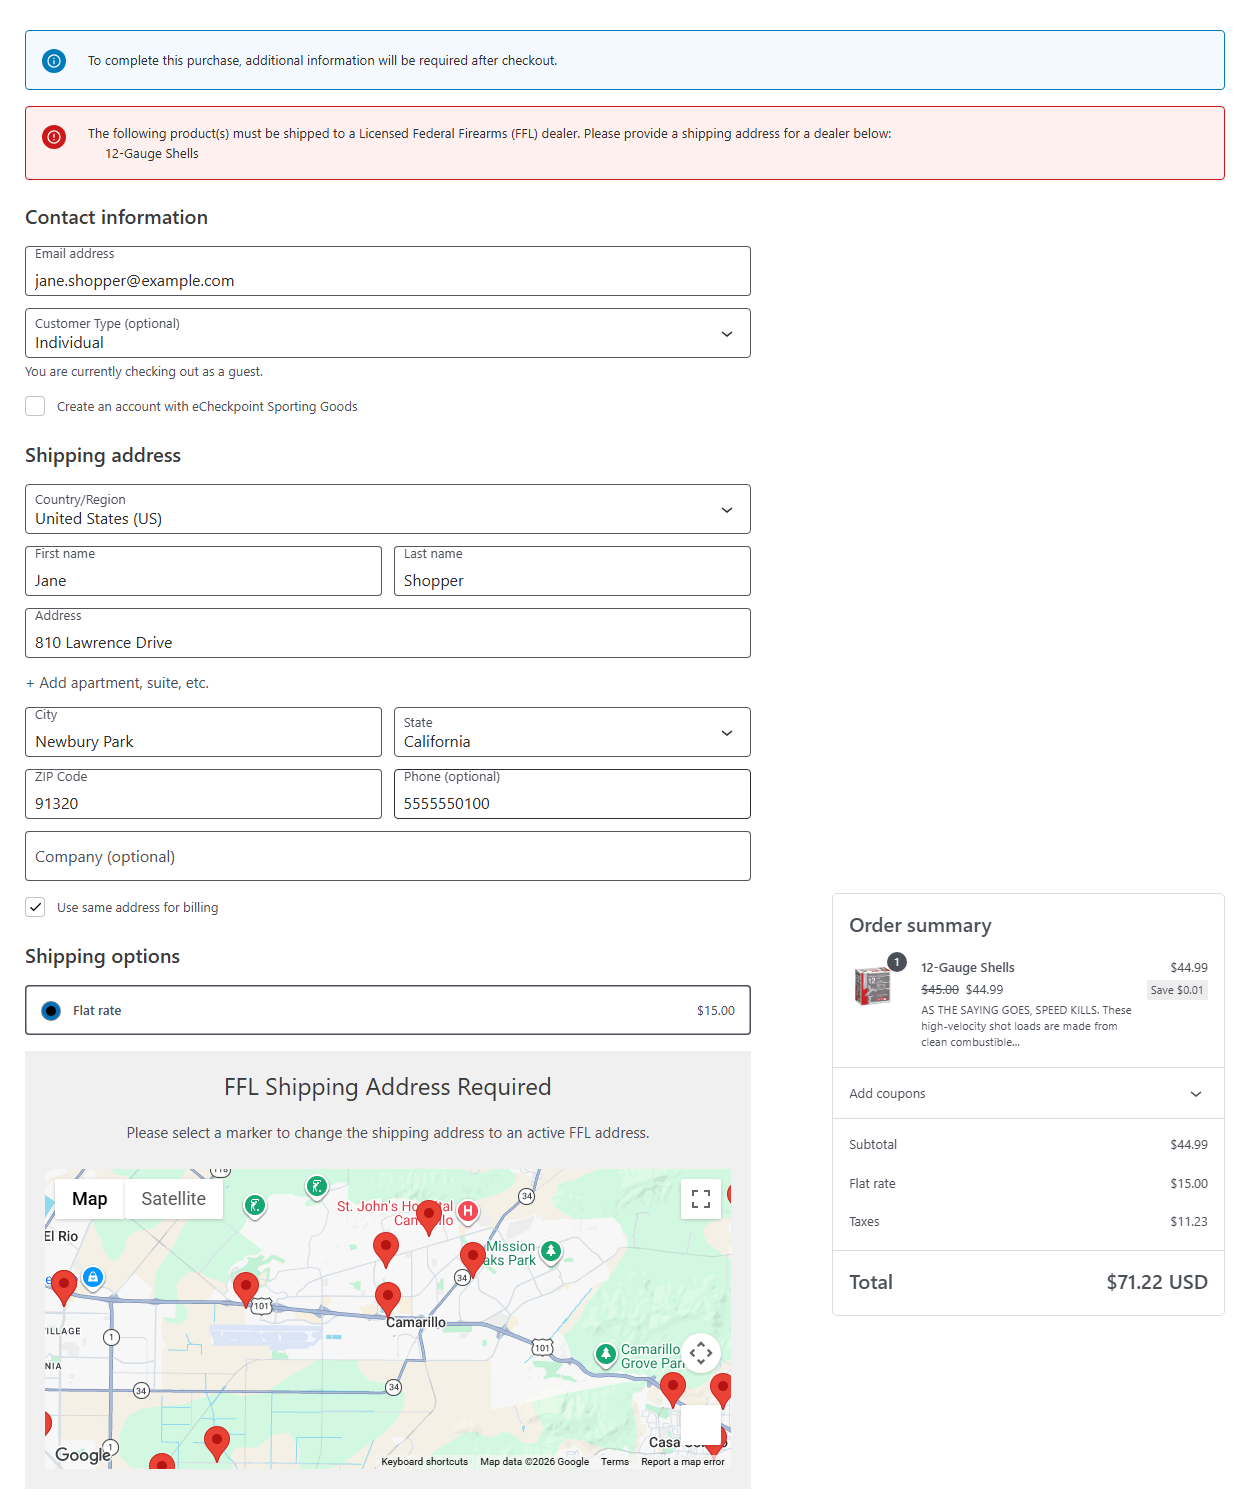Select the red marker beside Mission Oaks Park
The image size is (1250, 1498).
point(473,1258)
